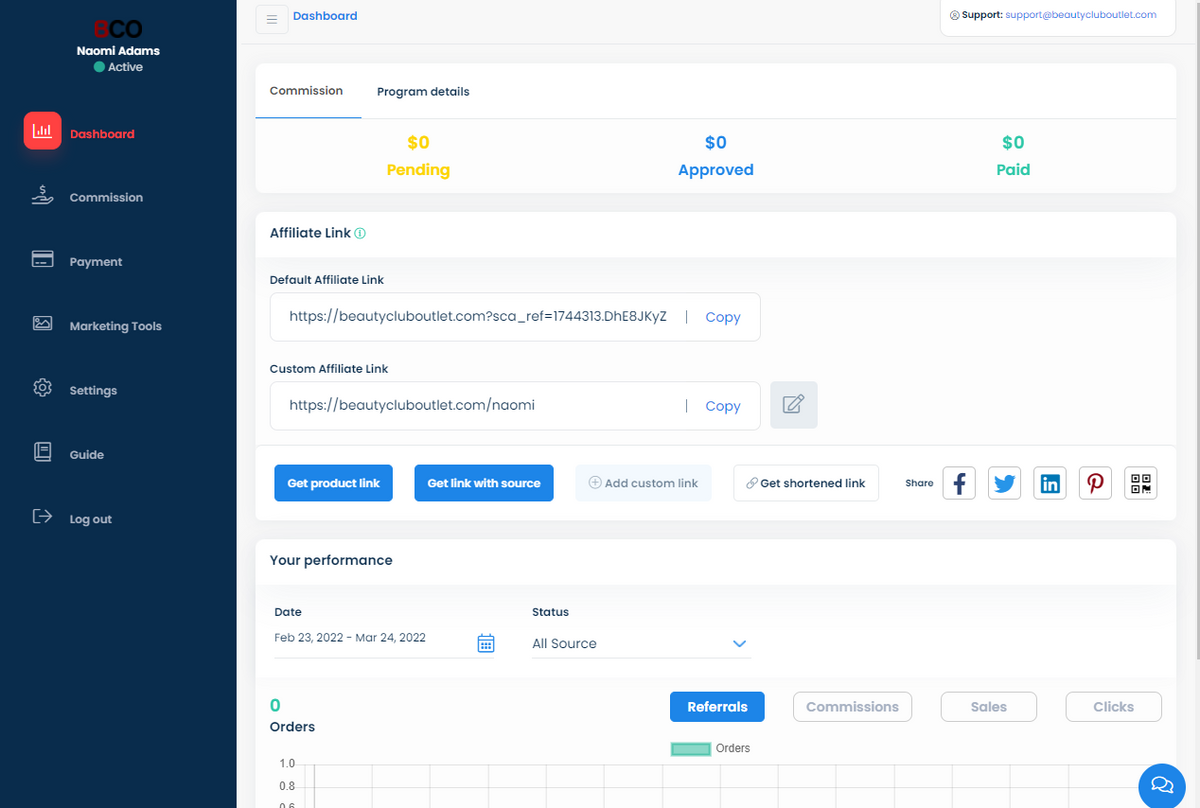Share affiliate link on Facebook
The image size is (1200, 808).
(958, 483)
